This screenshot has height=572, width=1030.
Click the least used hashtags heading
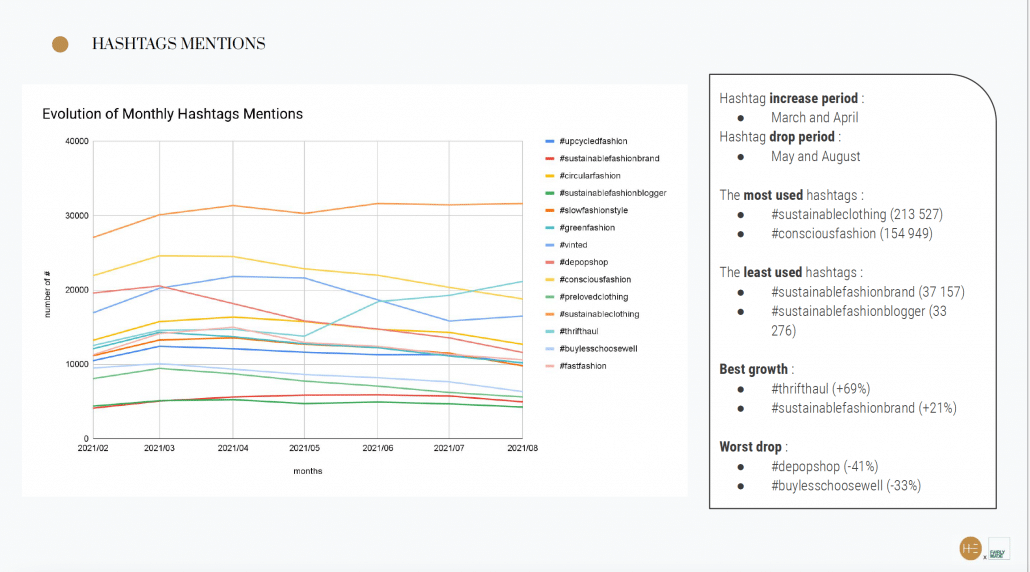click(791, 272)
